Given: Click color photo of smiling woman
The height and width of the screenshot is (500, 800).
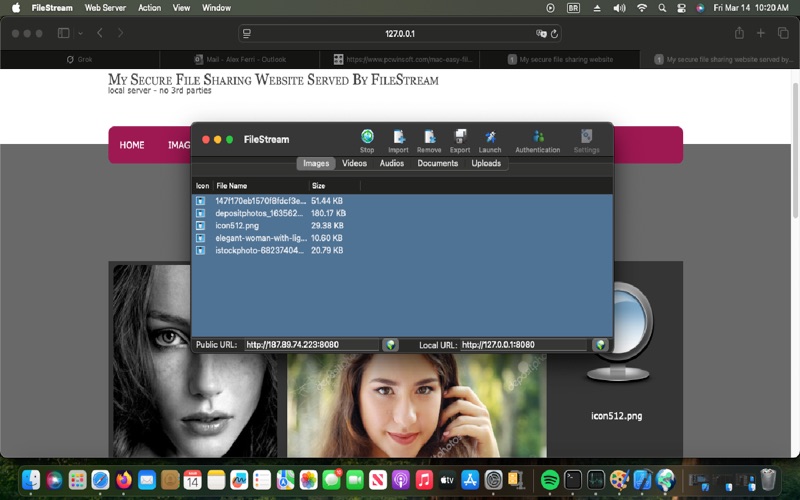Looking at the screenshot, I should [416, 405].
